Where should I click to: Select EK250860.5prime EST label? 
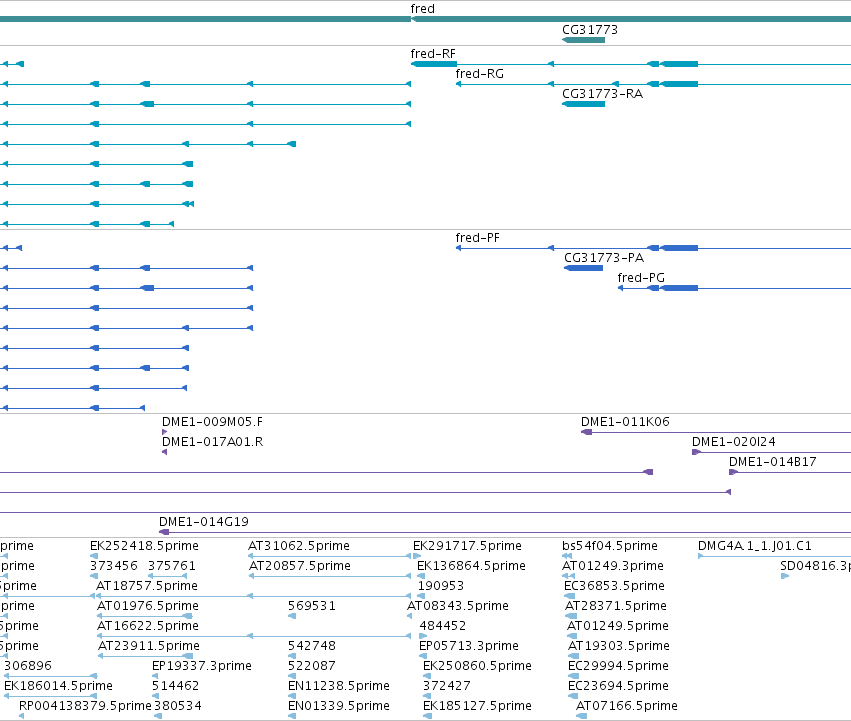tap(477, 666)
